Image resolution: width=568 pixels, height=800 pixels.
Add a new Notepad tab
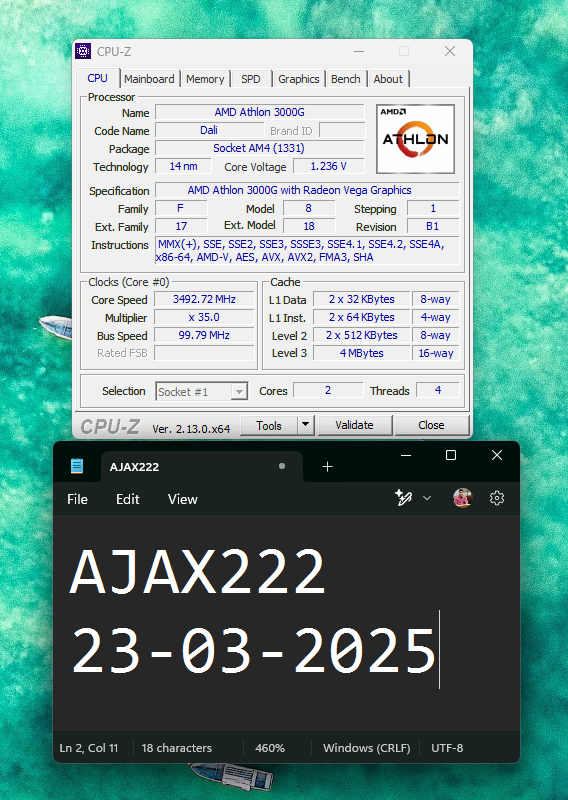point(328,466)
